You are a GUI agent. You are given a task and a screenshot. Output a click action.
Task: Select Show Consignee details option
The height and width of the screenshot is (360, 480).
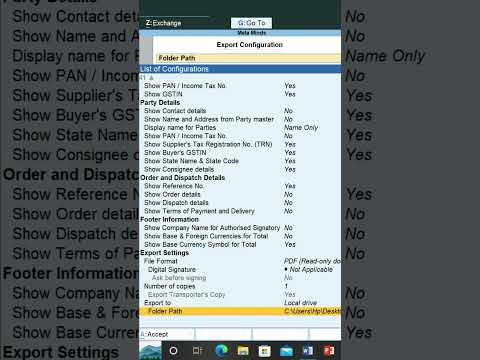click(x=179, y=169)
